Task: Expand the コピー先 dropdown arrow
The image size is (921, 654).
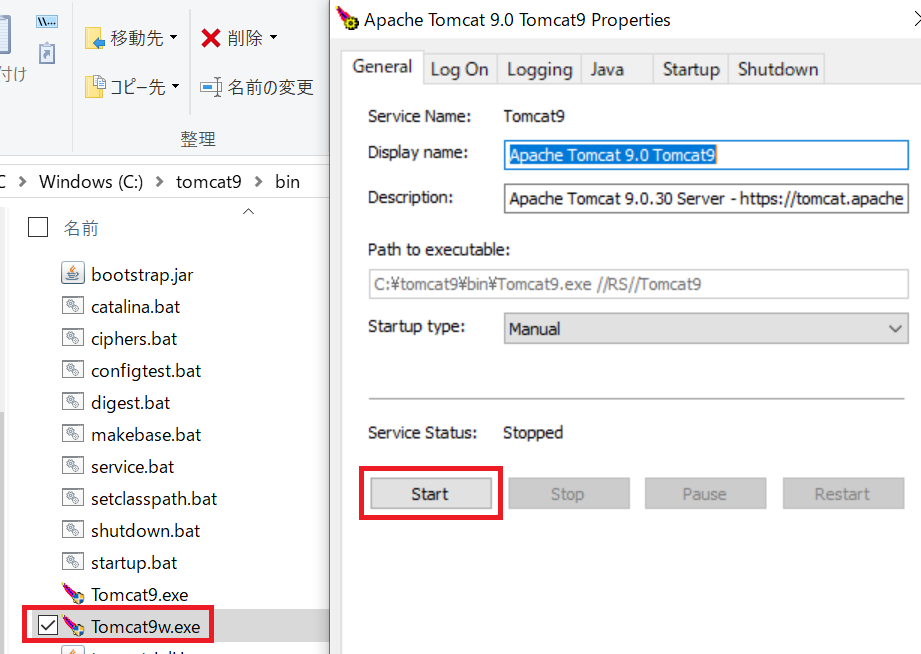Action: point(175,86)
